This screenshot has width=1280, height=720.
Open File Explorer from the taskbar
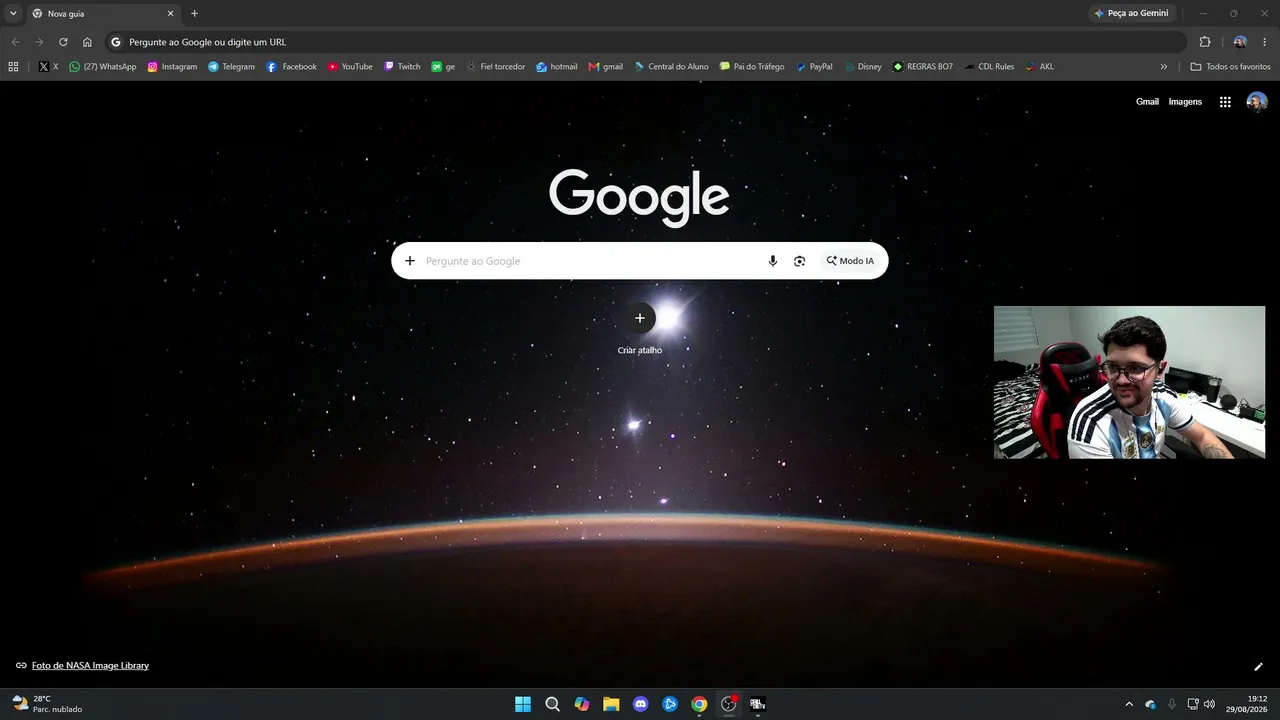611,704
